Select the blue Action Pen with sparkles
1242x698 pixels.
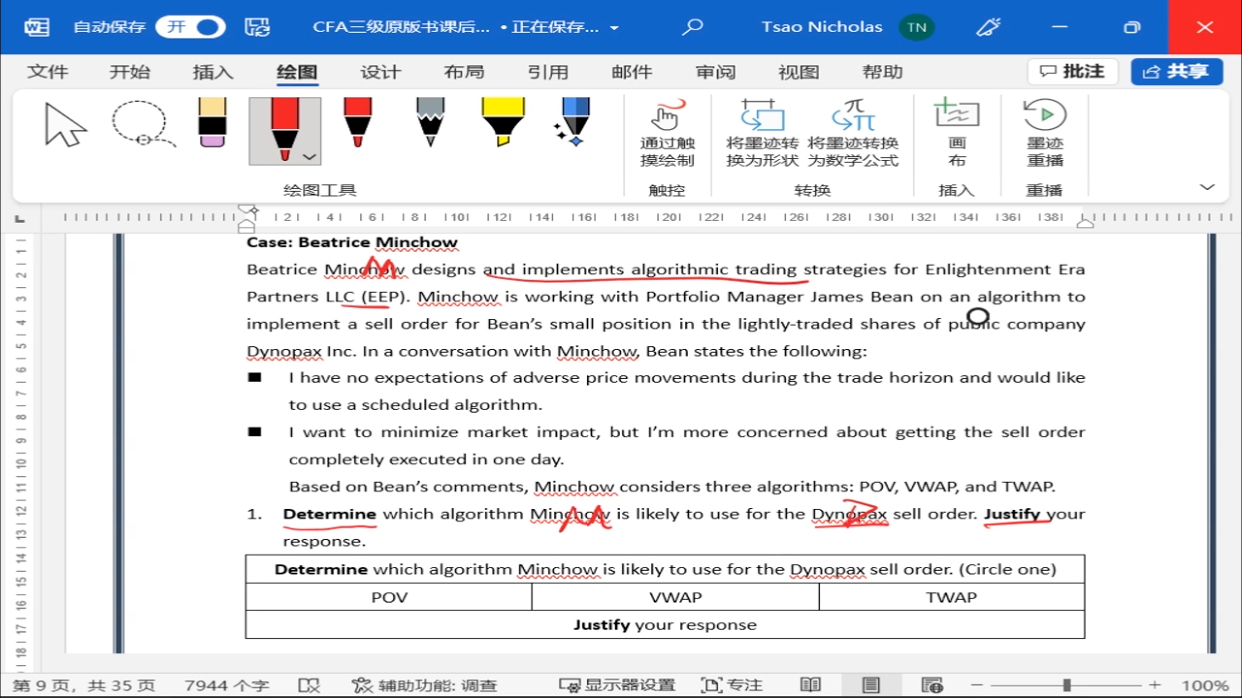tap(574, 124)
